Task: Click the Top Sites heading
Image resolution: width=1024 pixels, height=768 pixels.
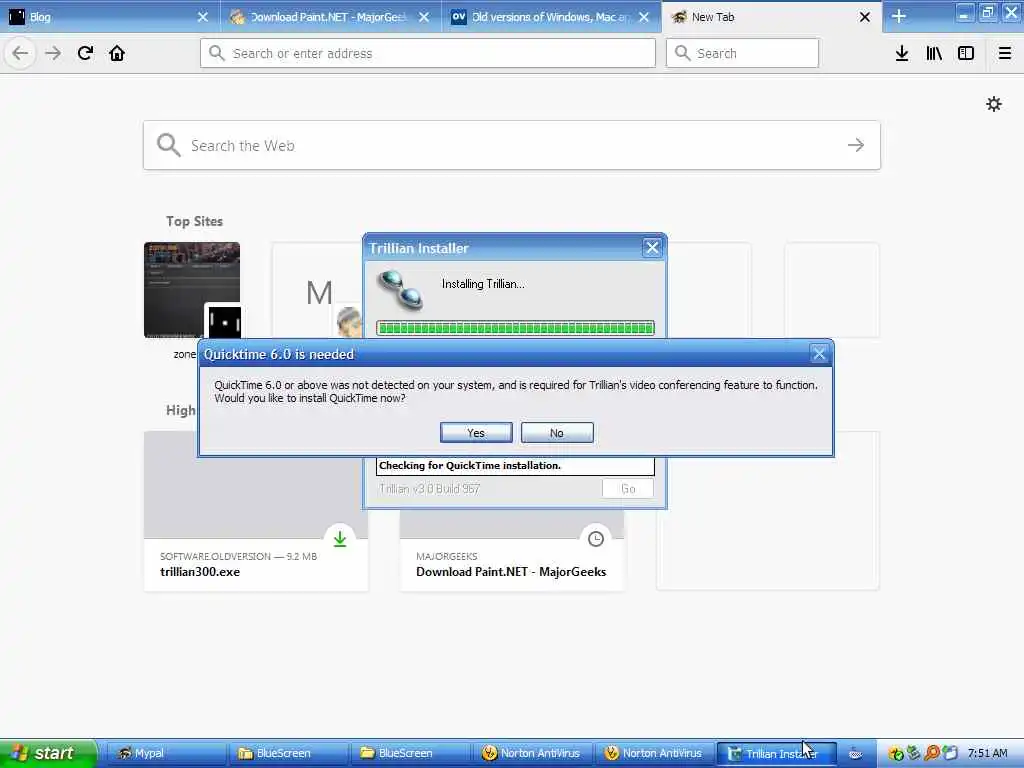Action: [194, 221]
